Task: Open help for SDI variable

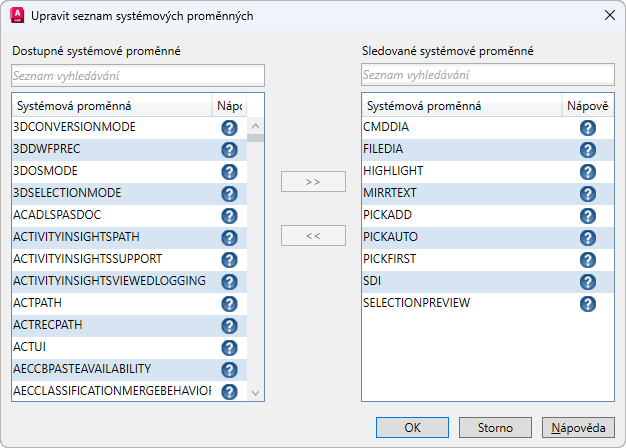Action: click(588, 282)
